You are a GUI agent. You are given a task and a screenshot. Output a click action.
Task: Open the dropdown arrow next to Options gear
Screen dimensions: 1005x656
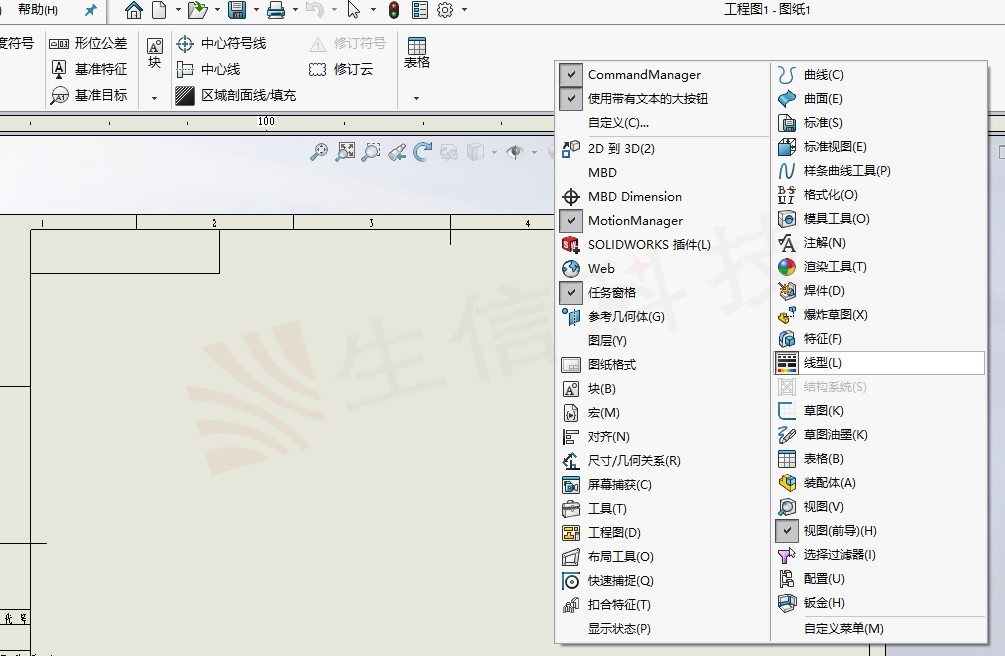[464, 10]
